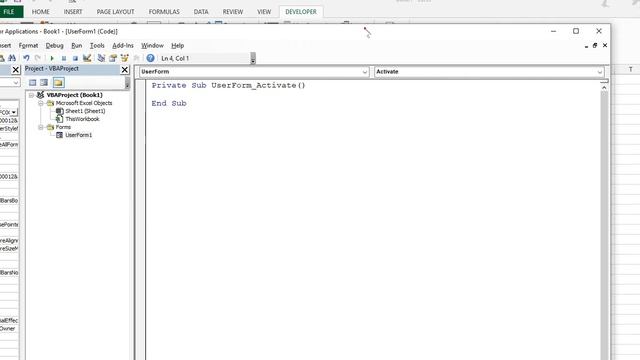Open the property value dropdown arrow
This screenshot has width=640, height=360.
pos(14,112)
